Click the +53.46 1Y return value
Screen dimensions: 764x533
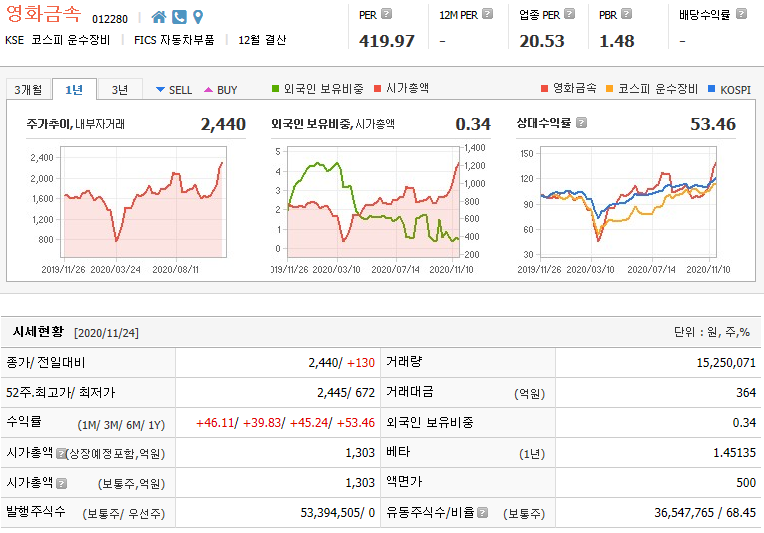[x=356, y=422]
